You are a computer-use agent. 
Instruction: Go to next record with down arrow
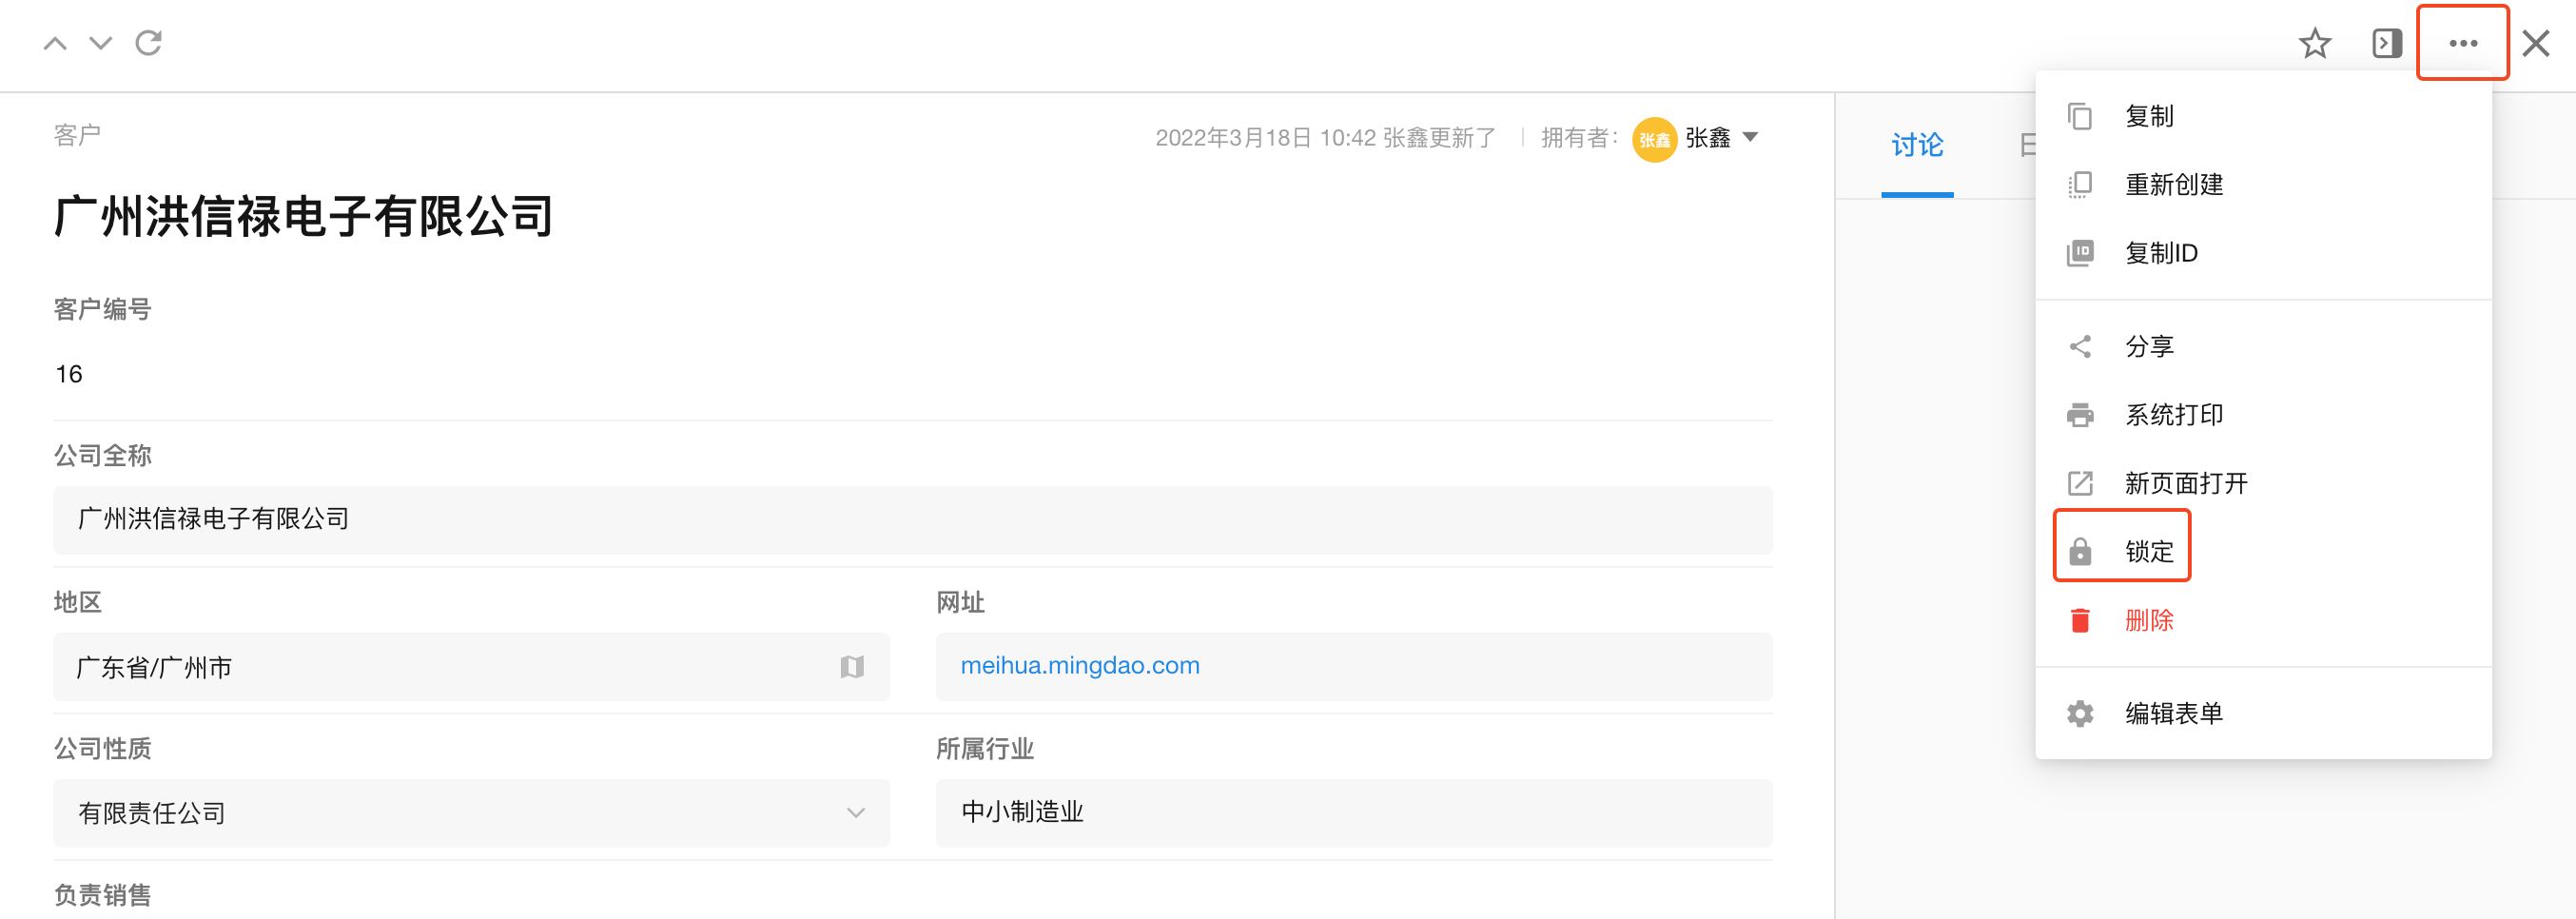(100, 43)
